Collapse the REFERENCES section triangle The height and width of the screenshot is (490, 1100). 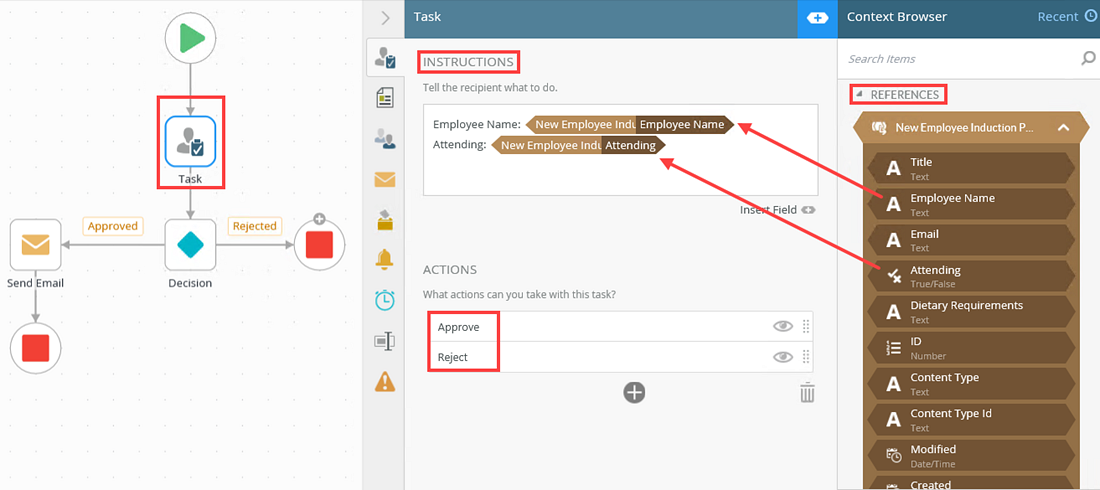(860, 93)
